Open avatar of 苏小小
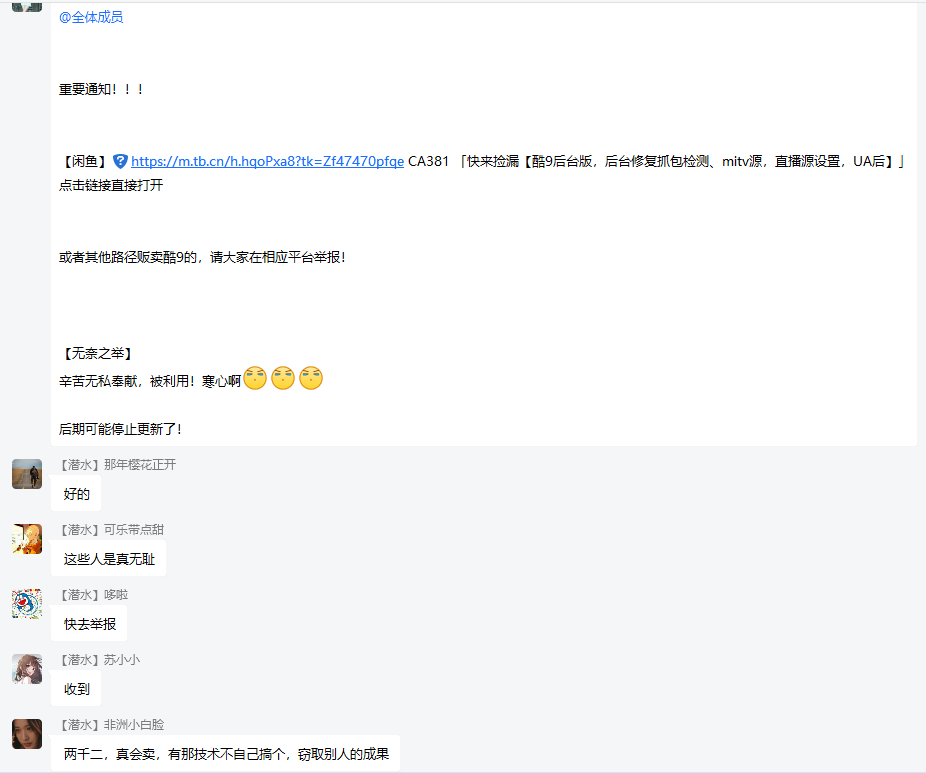926x773 pixels. point(27,668)
